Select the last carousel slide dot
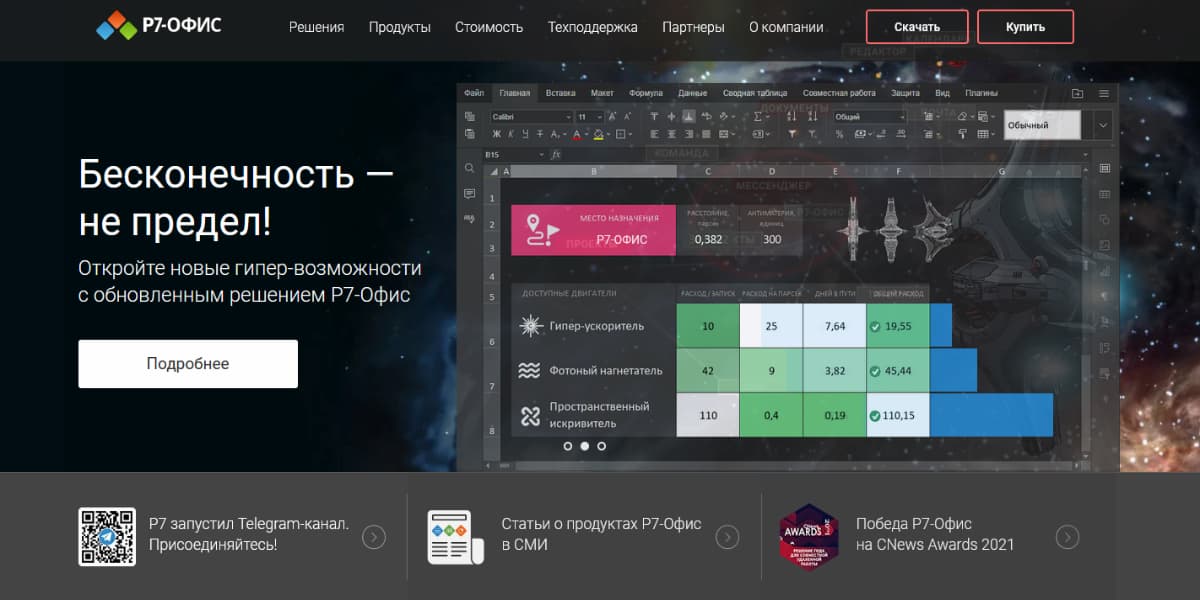This screenshot has width=1200, height=600. [x=601, y=446]
